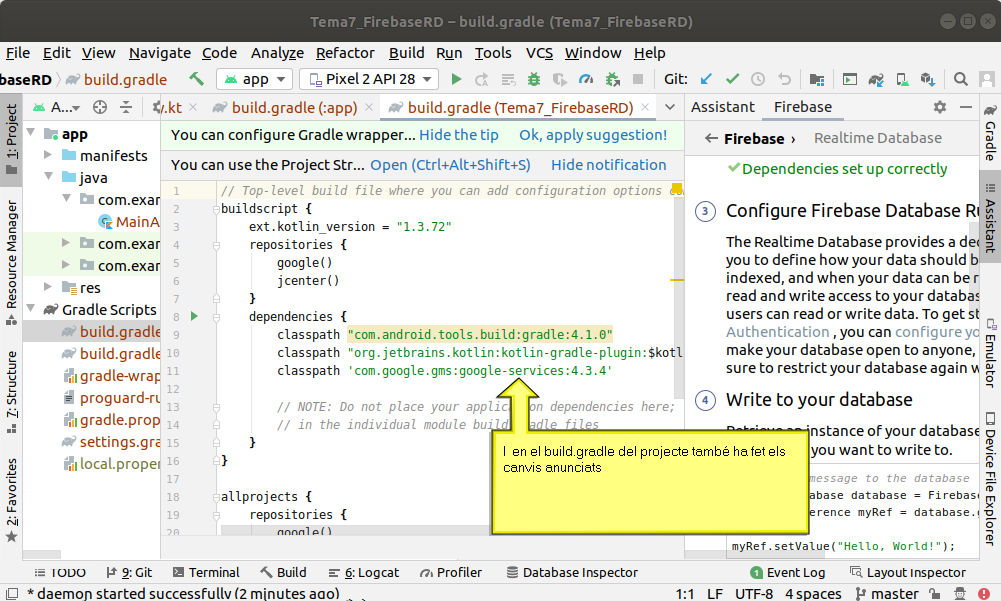Click the Authentication link in Firebase text
This screenshot has height=601, width=1001.
(777, 332)
